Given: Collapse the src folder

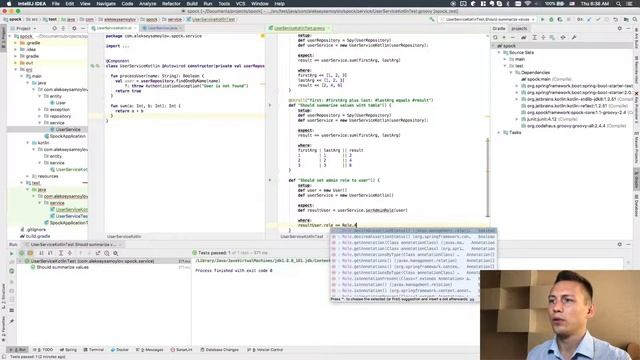Looking at the screenshot, I should click(16, 70).
